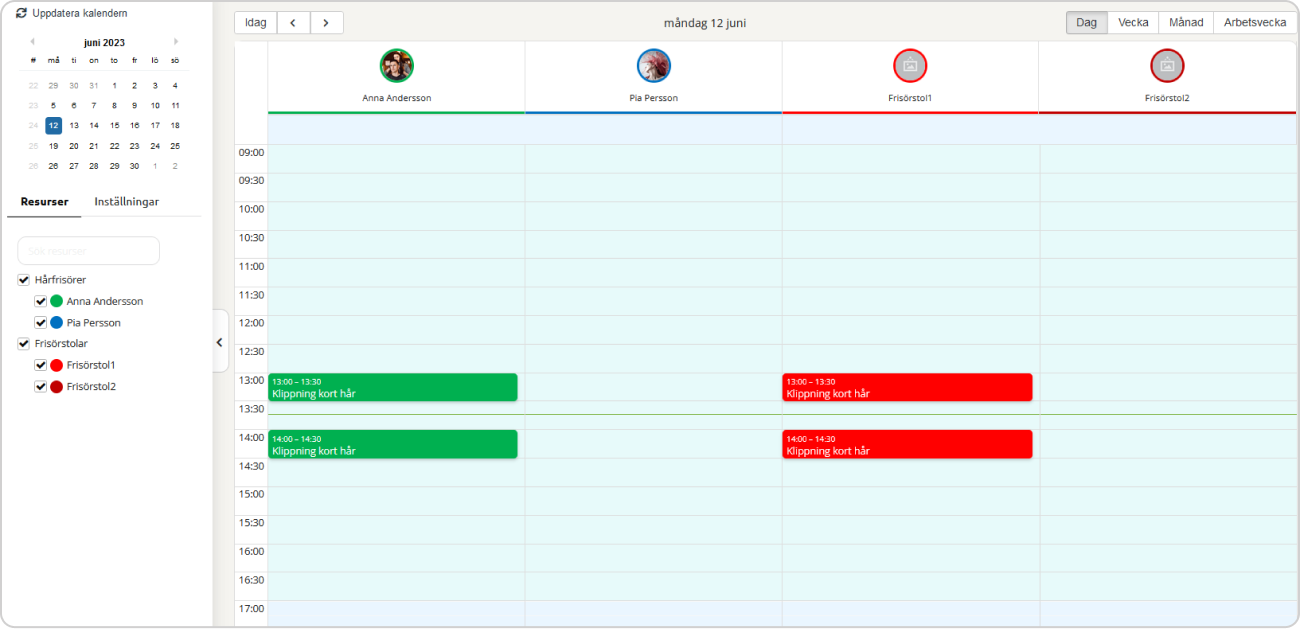The height and width of the screenshot is (629, 1300).
Task: Click the juni 2023 month title
Action: click(x=104, y=42)
